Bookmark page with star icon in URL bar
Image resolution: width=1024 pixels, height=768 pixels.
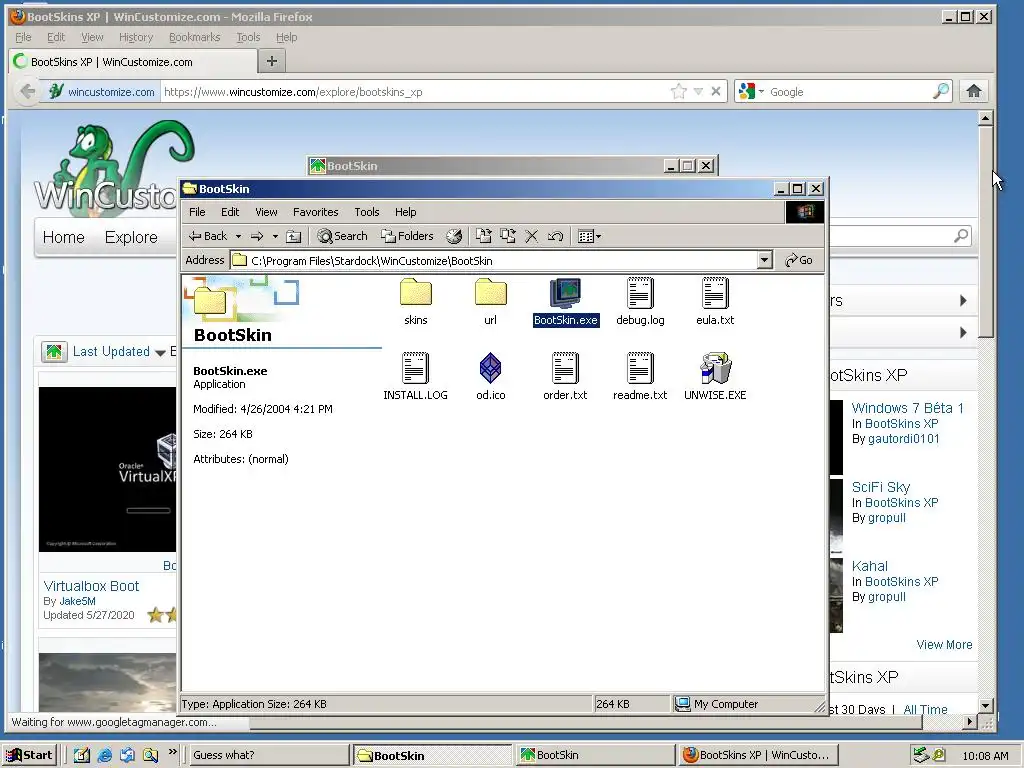tap(679, 91)
